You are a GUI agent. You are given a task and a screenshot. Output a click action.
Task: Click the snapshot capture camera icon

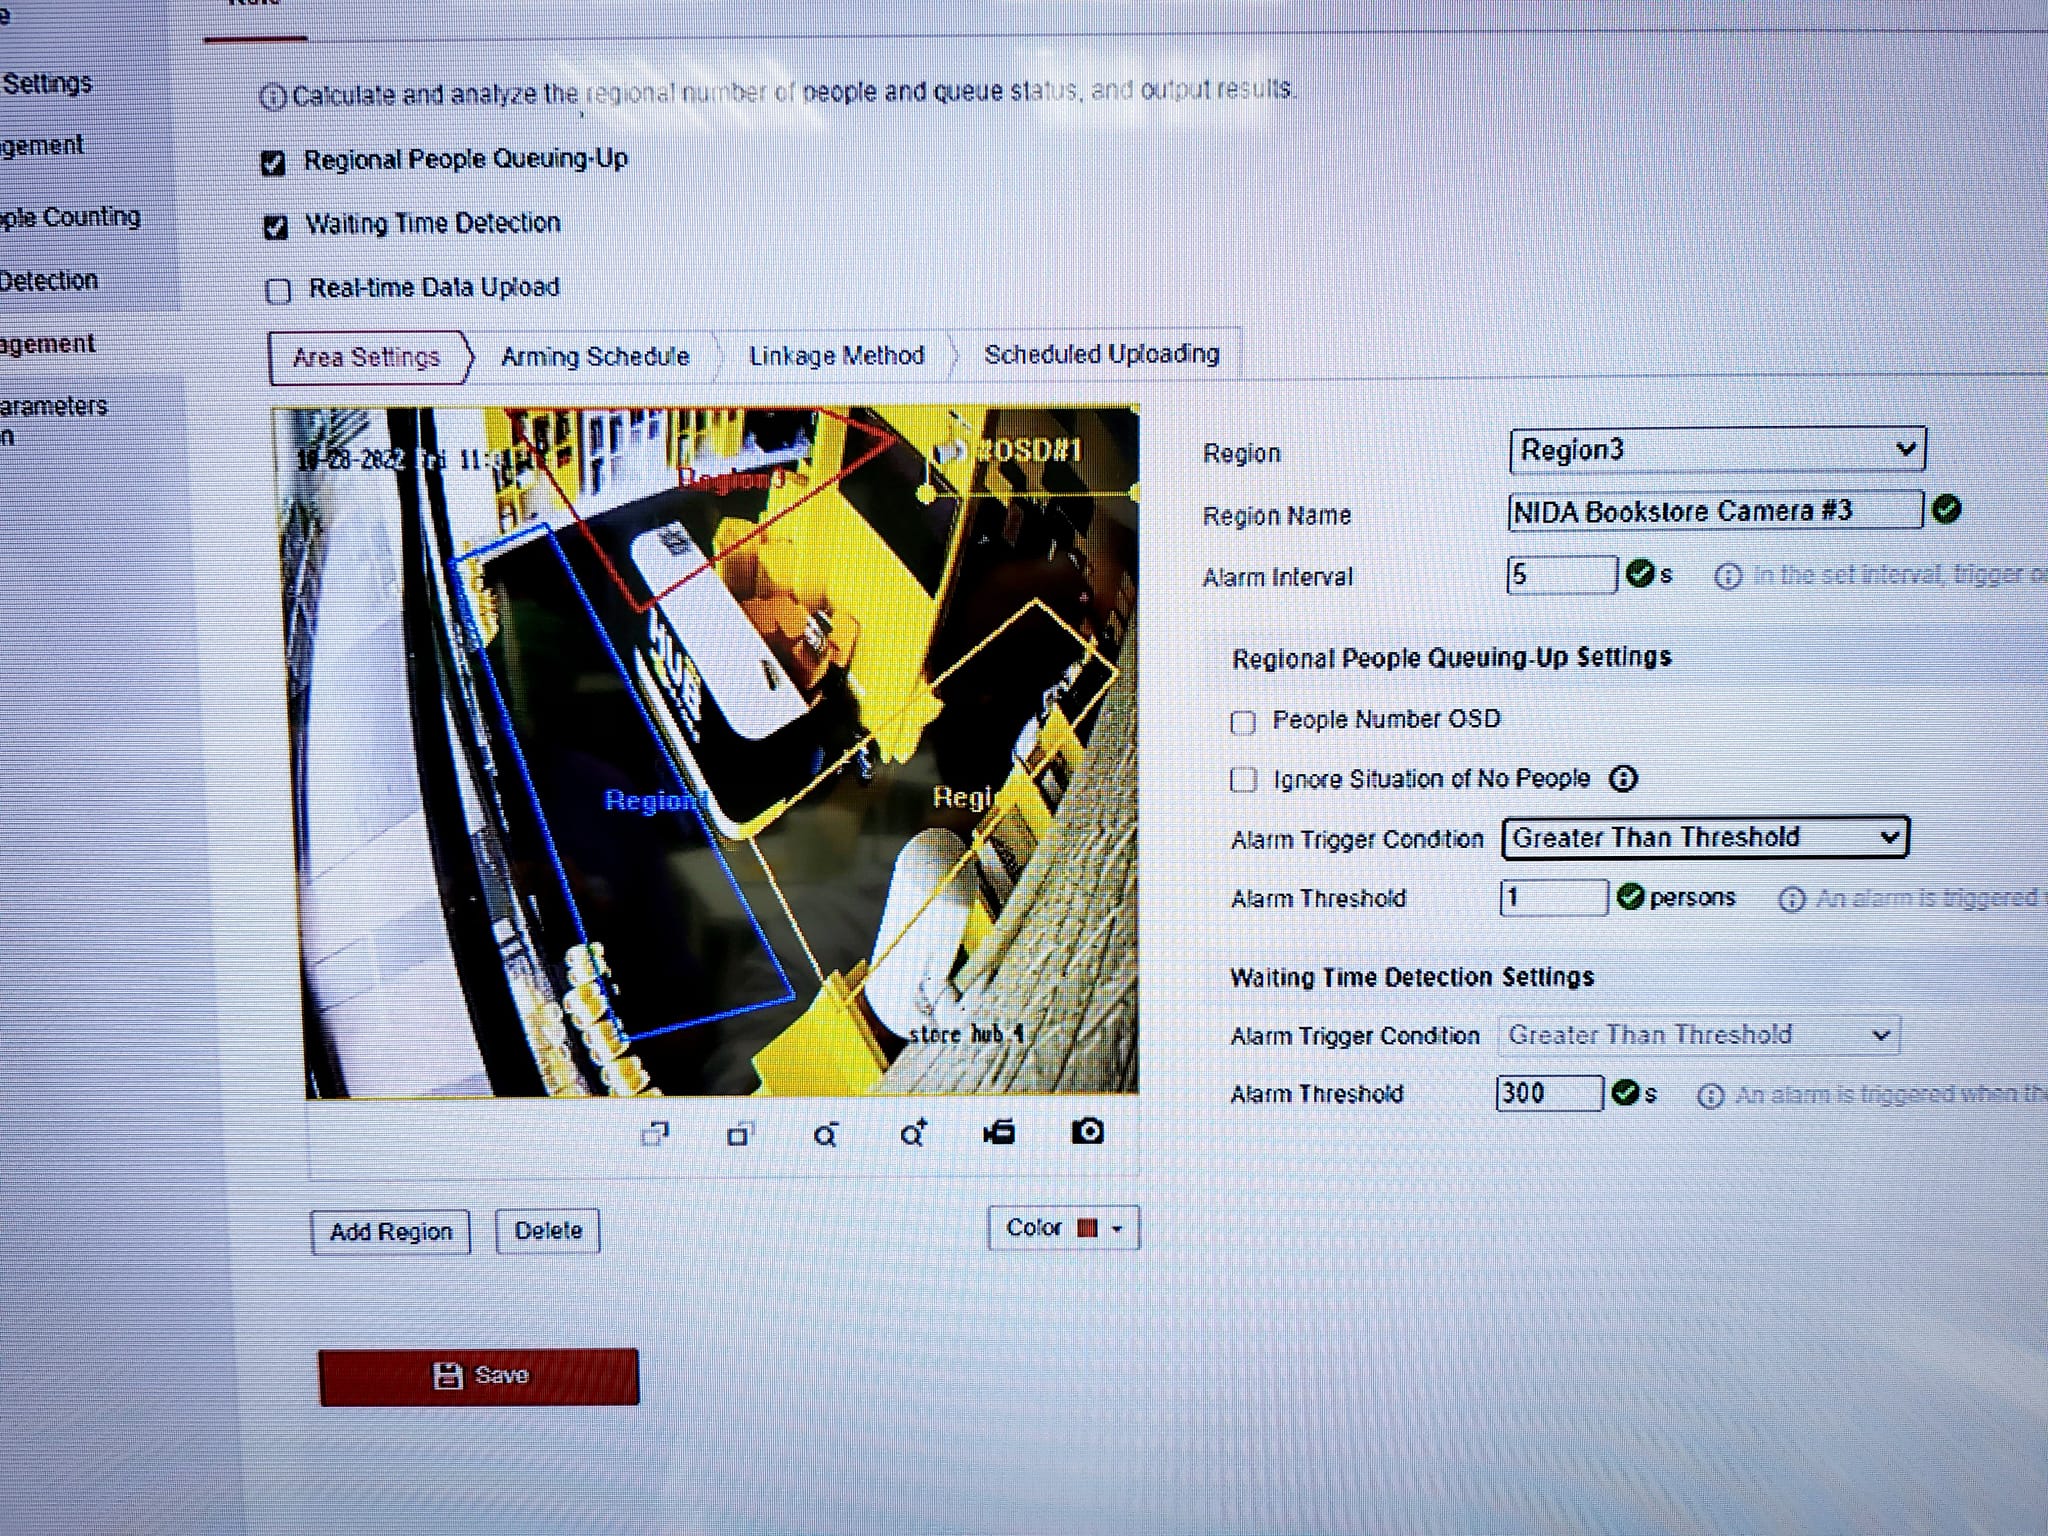click(x=1087, y=1131)
